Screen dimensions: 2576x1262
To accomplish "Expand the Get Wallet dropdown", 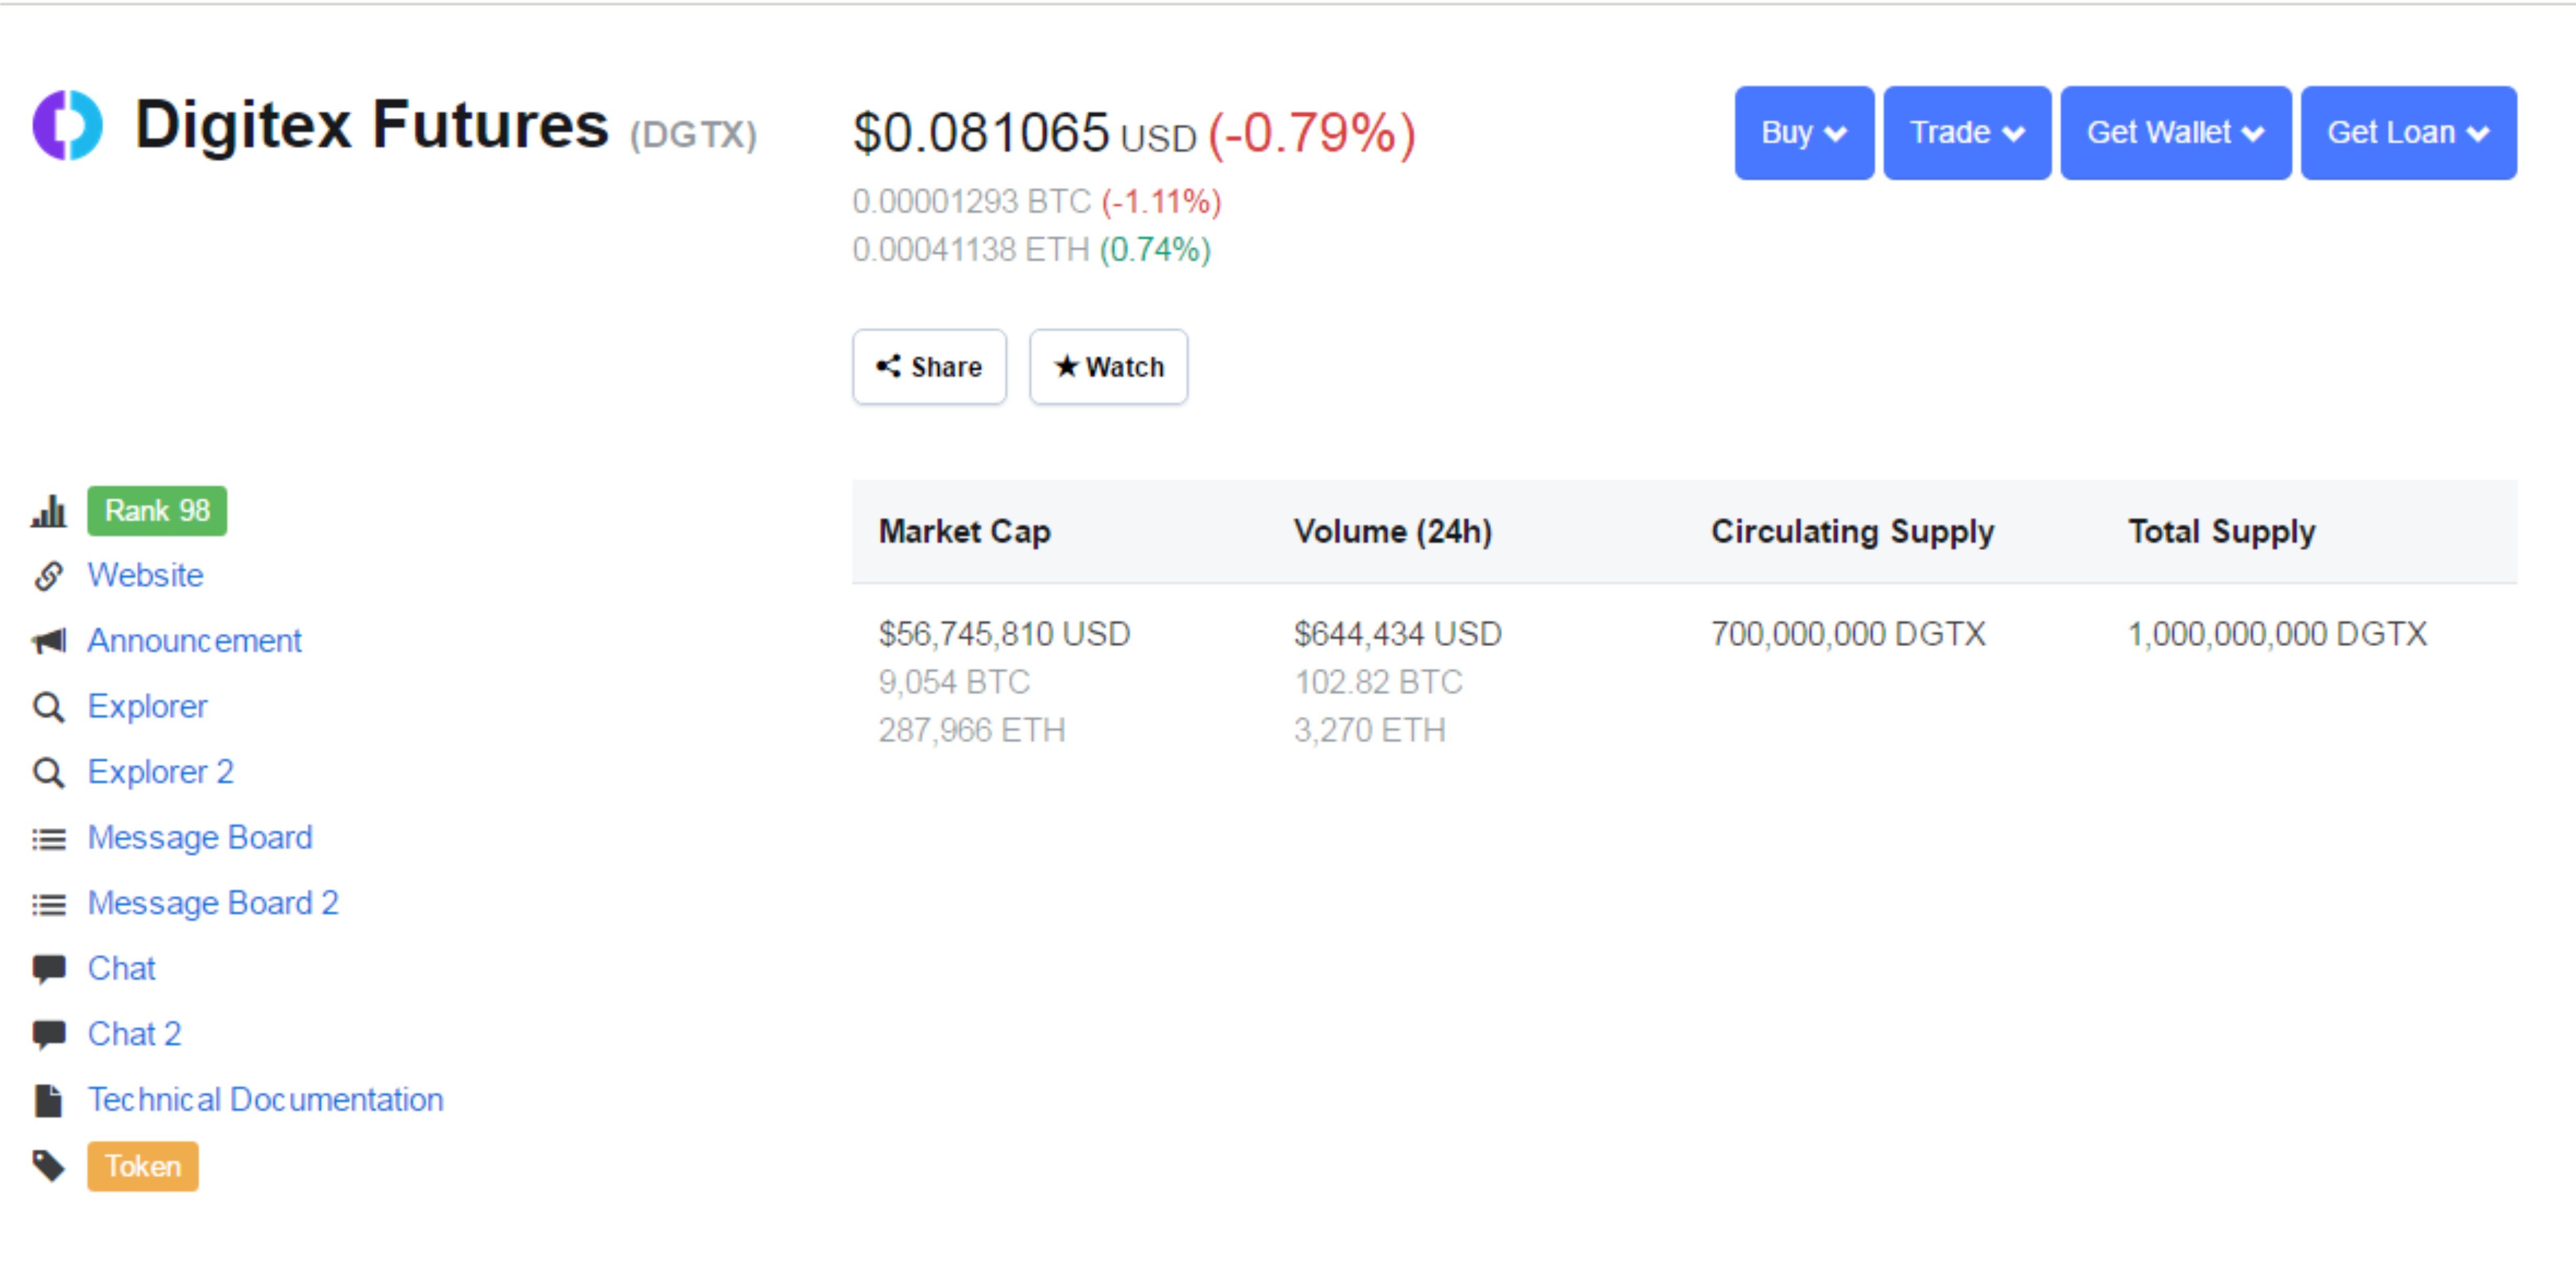I will coord(2175,133).
